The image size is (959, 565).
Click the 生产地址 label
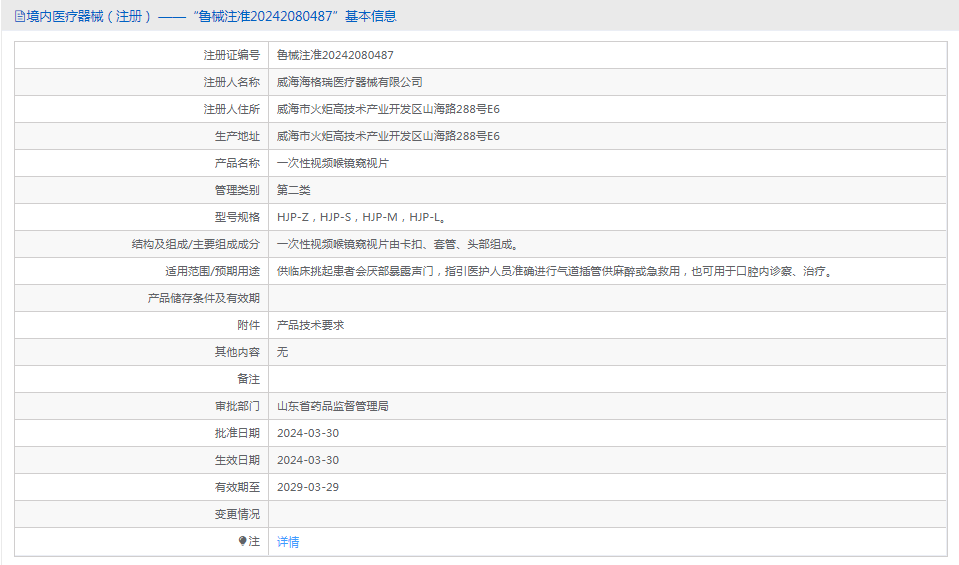[237, 136]
